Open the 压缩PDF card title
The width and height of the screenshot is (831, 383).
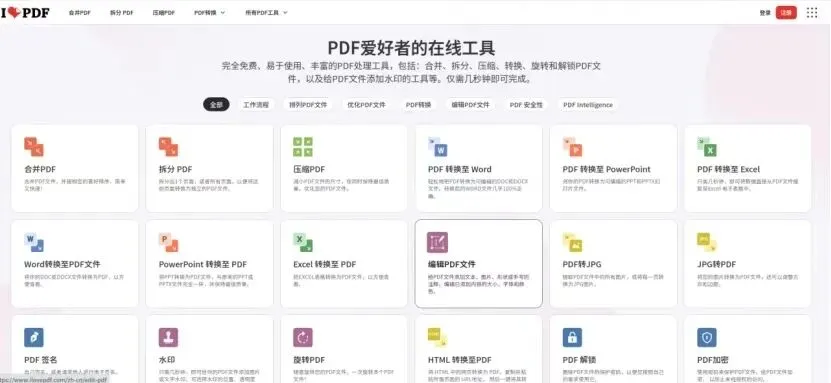[309, 170]
